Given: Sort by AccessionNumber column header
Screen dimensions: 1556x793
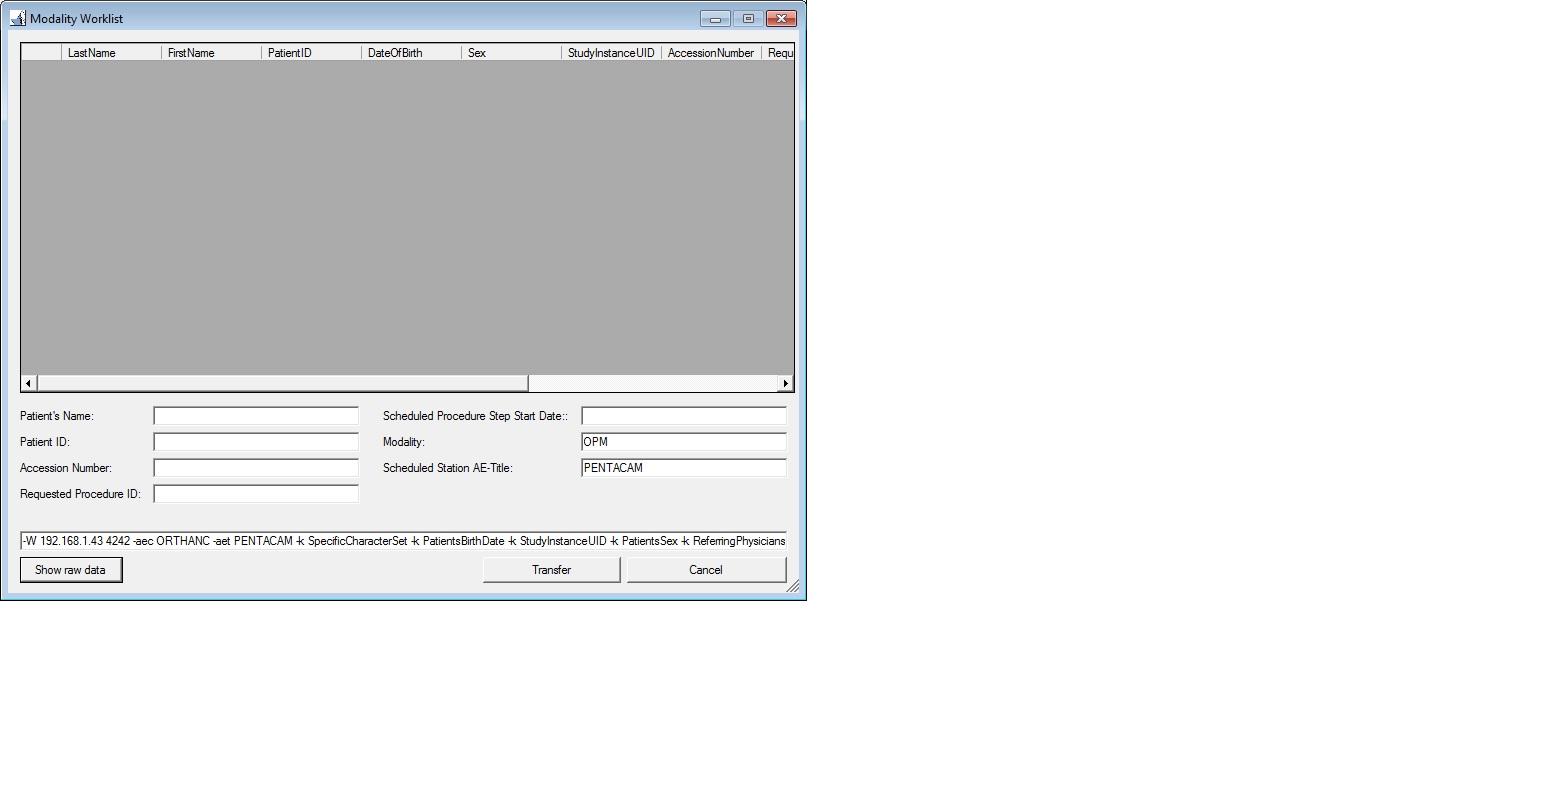Looking at the screenshot, I should coord(712,53).
